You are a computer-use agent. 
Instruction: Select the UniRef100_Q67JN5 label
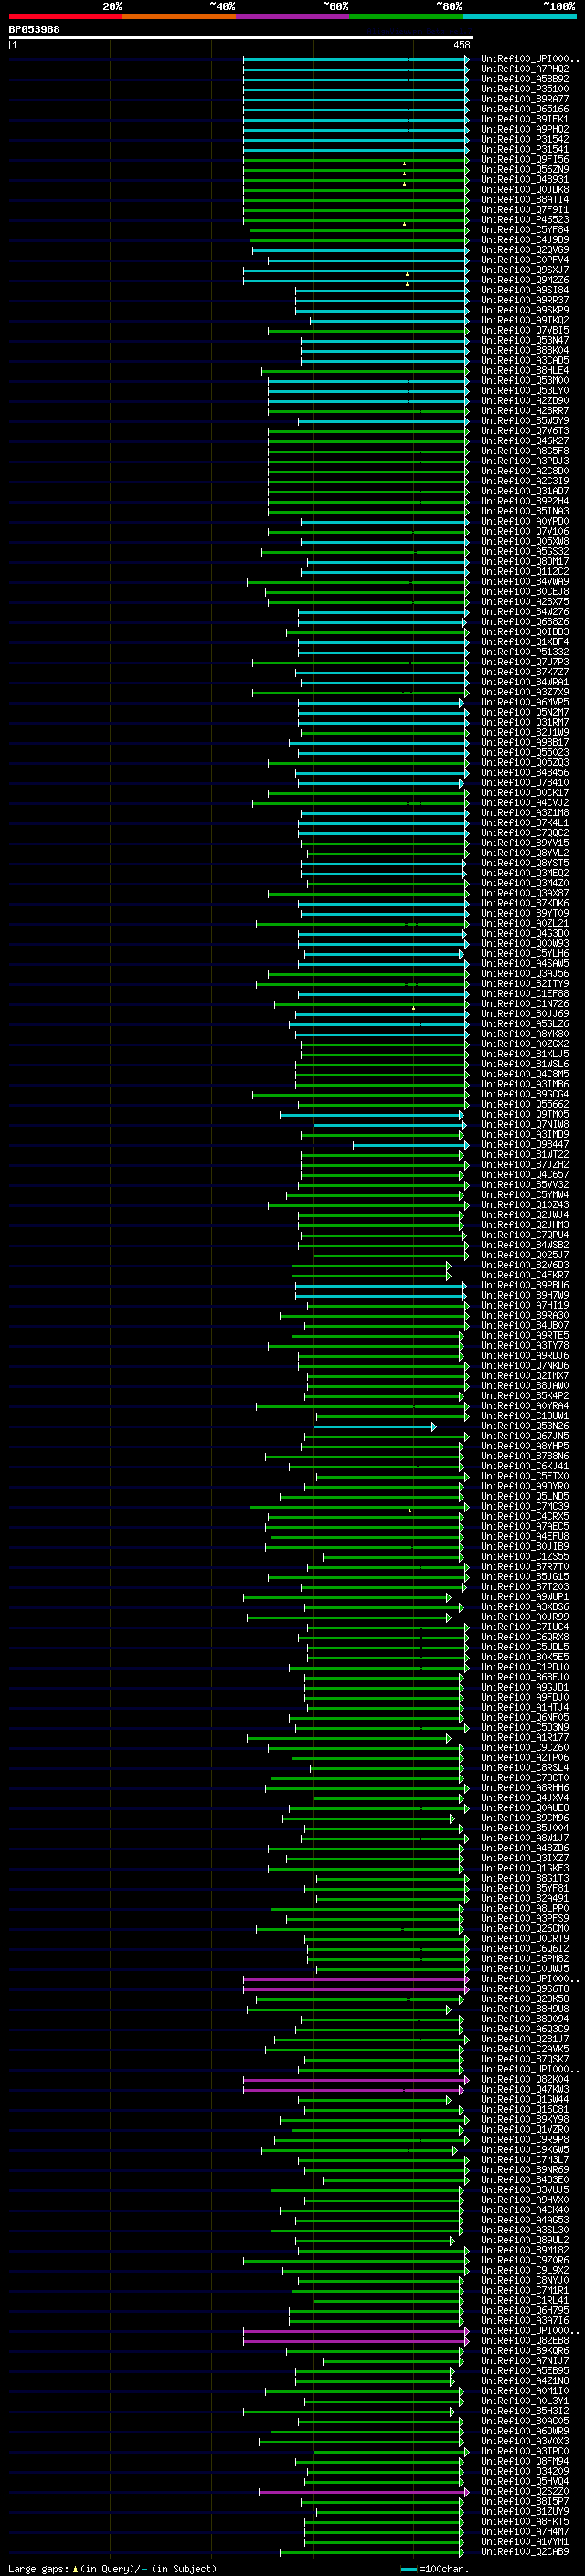point(524,1436)
